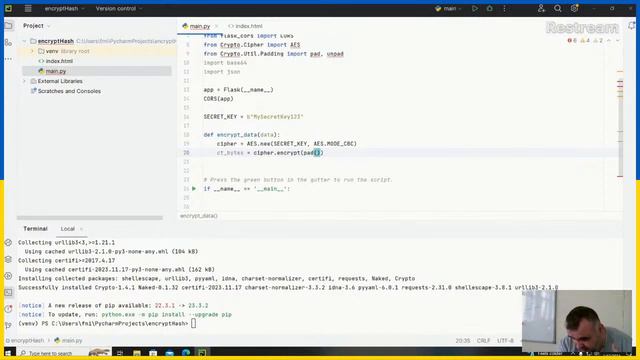Click the Windows 'Type here to search' box

tap(63, 353)
